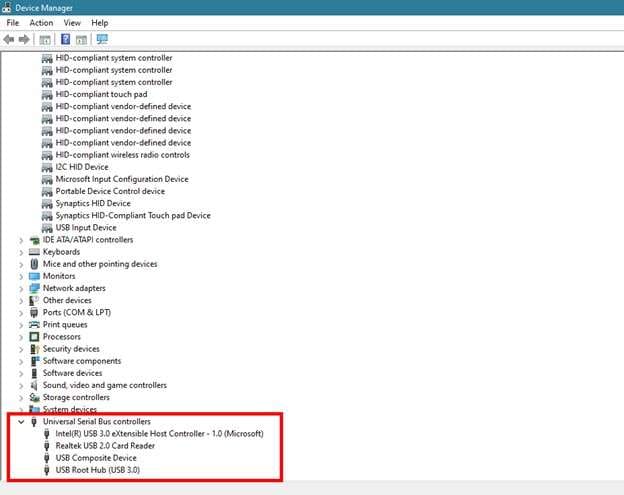Click the icon beside Software devices

point(35,373)
